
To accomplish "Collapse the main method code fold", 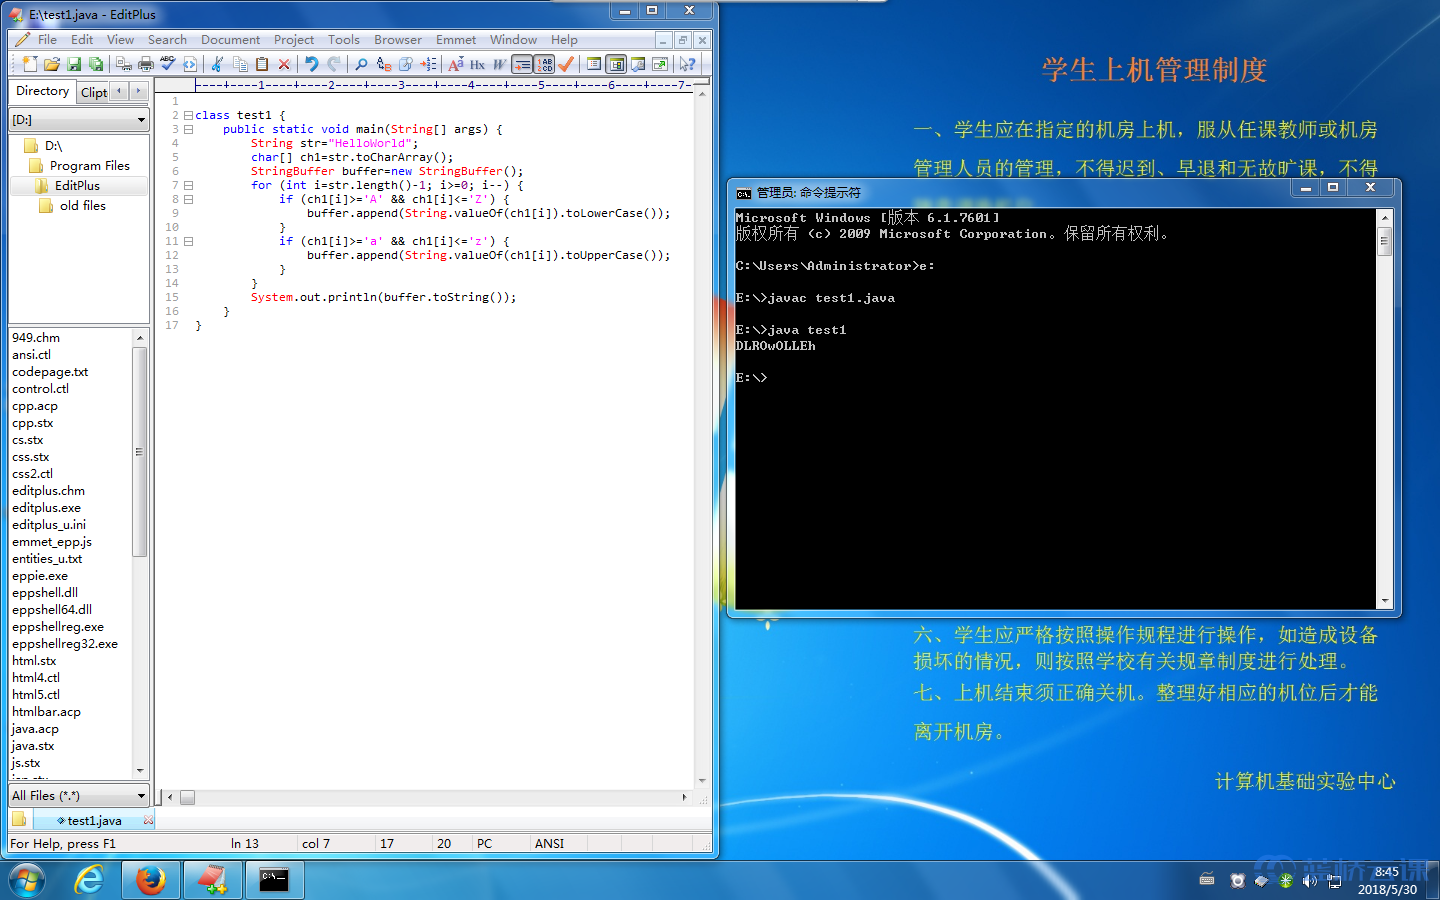I will (188, 129).
